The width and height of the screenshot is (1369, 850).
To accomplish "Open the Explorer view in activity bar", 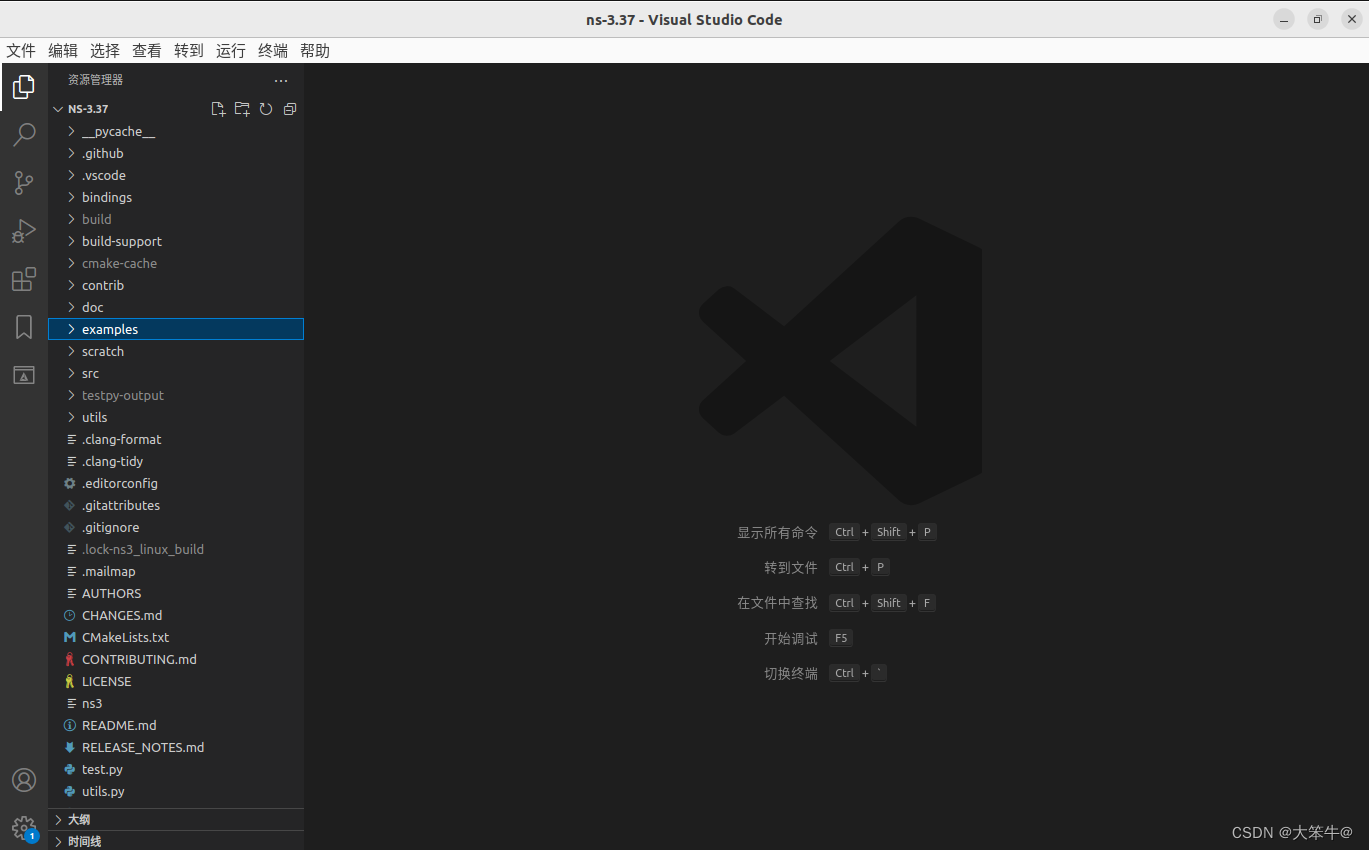I will click(x=24, y=87).
